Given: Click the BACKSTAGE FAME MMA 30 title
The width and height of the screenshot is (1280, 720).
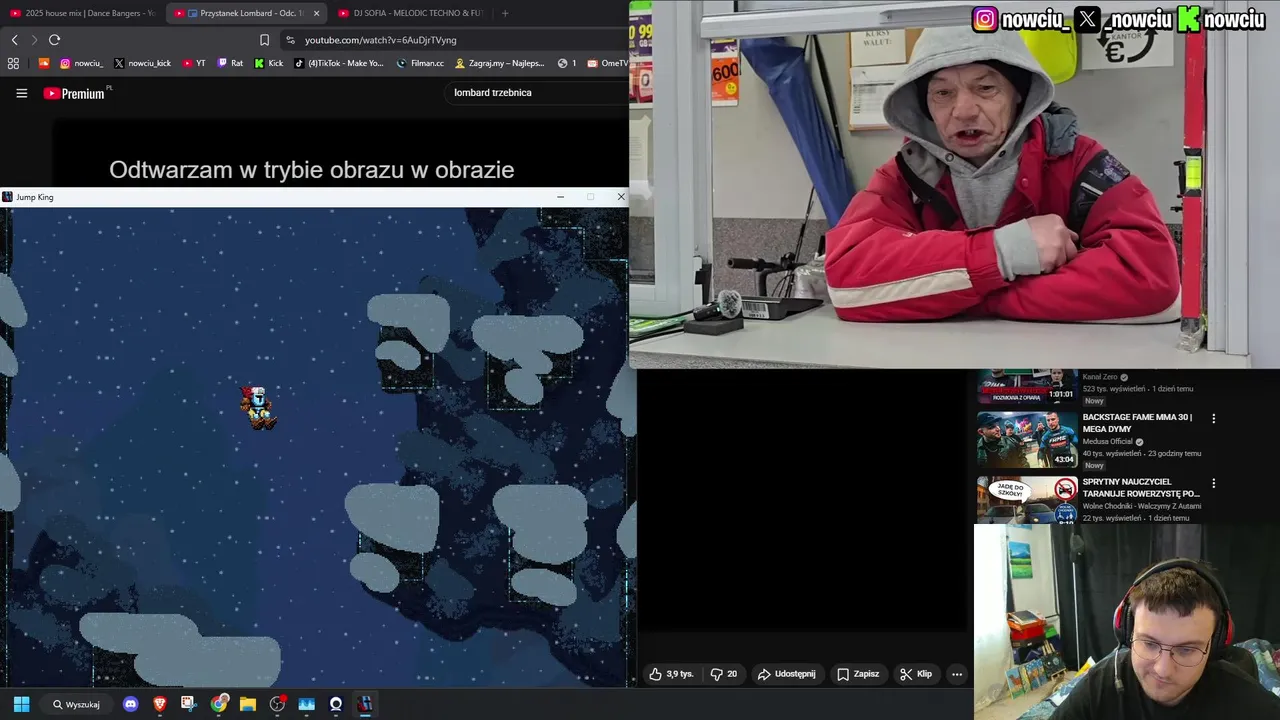Looking at the screenshot, I should coord(1137,423).
